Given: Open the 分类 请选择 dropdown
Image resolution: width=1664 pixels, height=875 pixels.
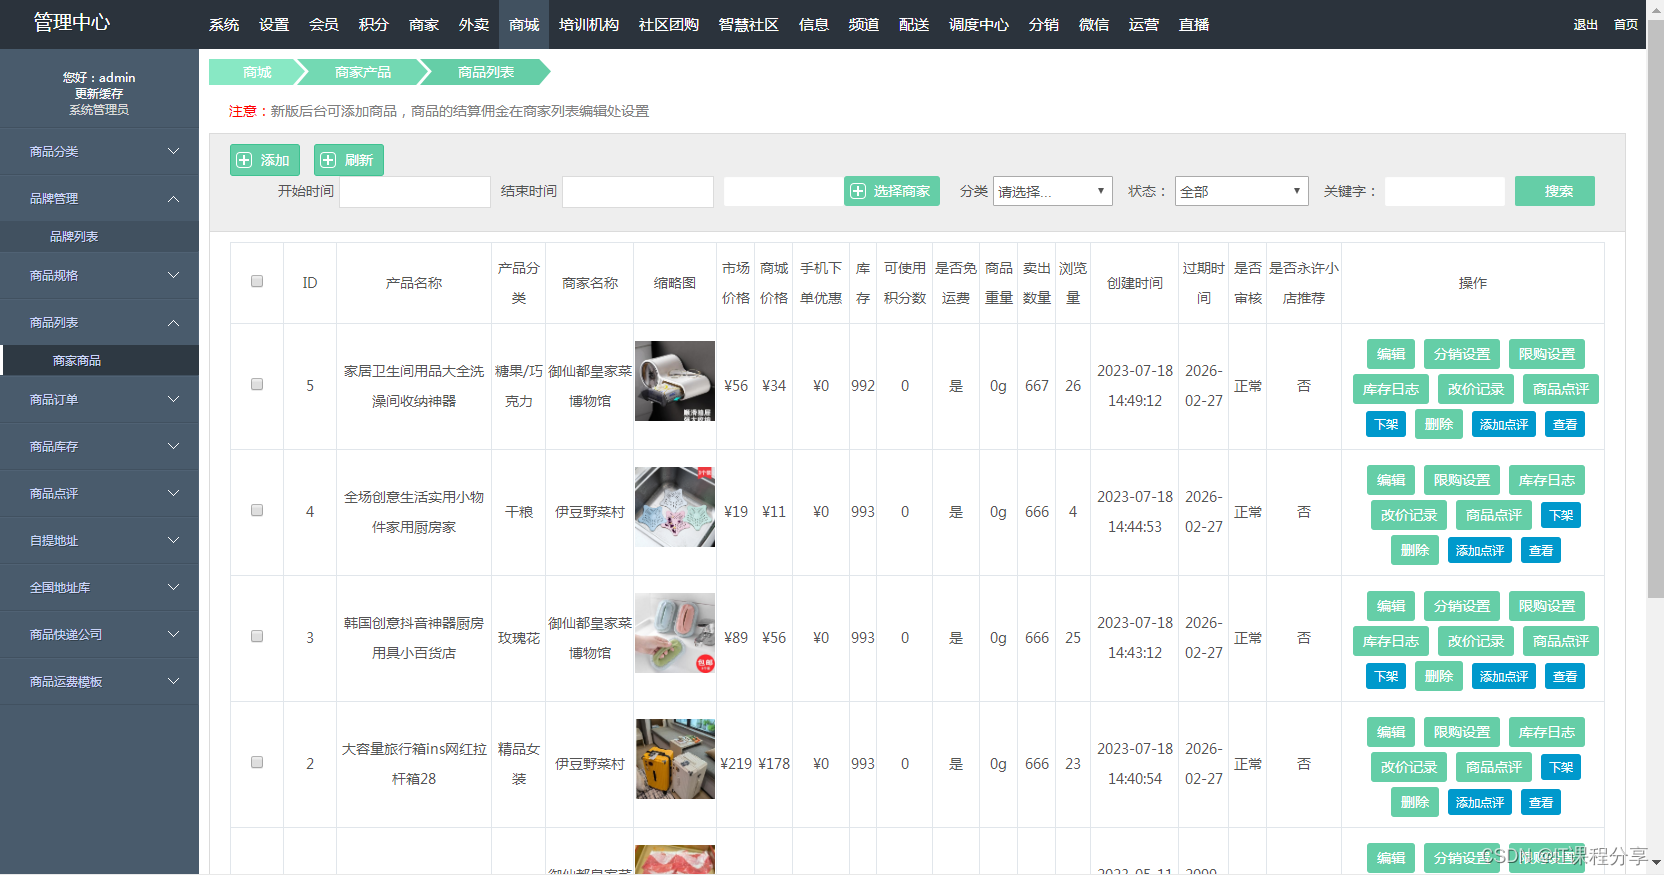Looking at the screenshot, I should coord(1053,191).
